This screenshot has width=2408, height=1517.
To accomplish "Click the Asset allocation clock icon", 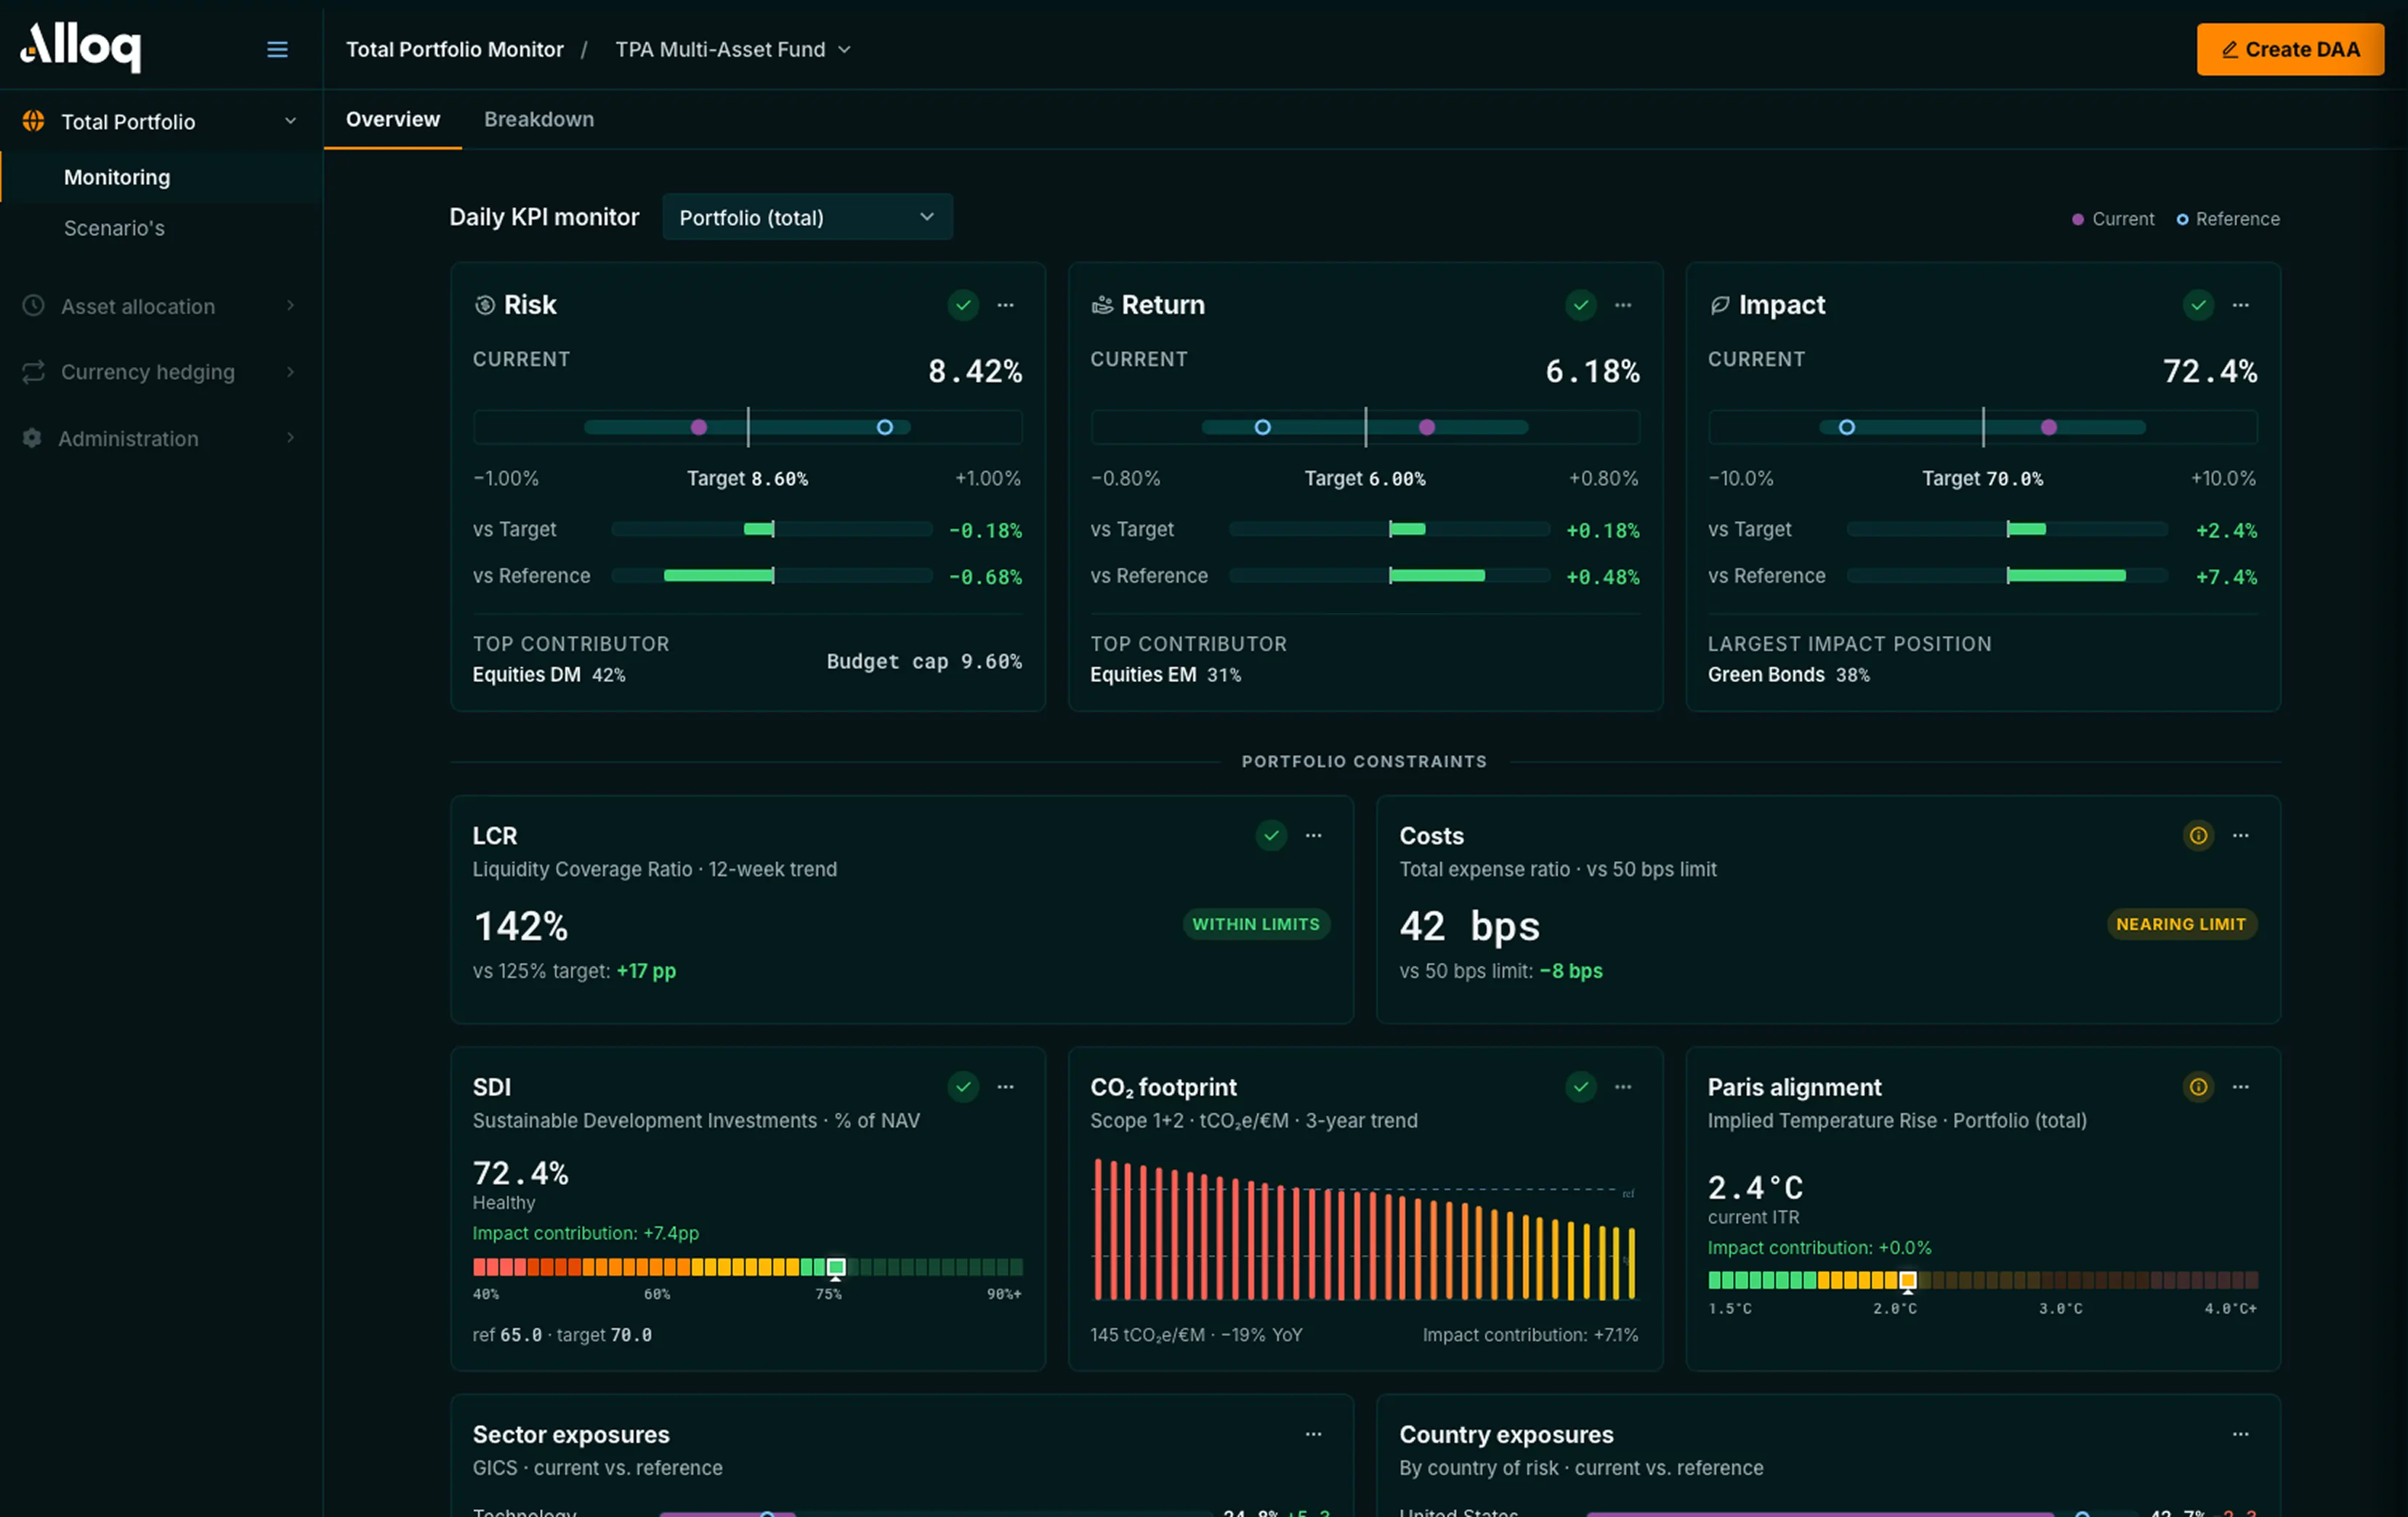I will tap(33, 305).
